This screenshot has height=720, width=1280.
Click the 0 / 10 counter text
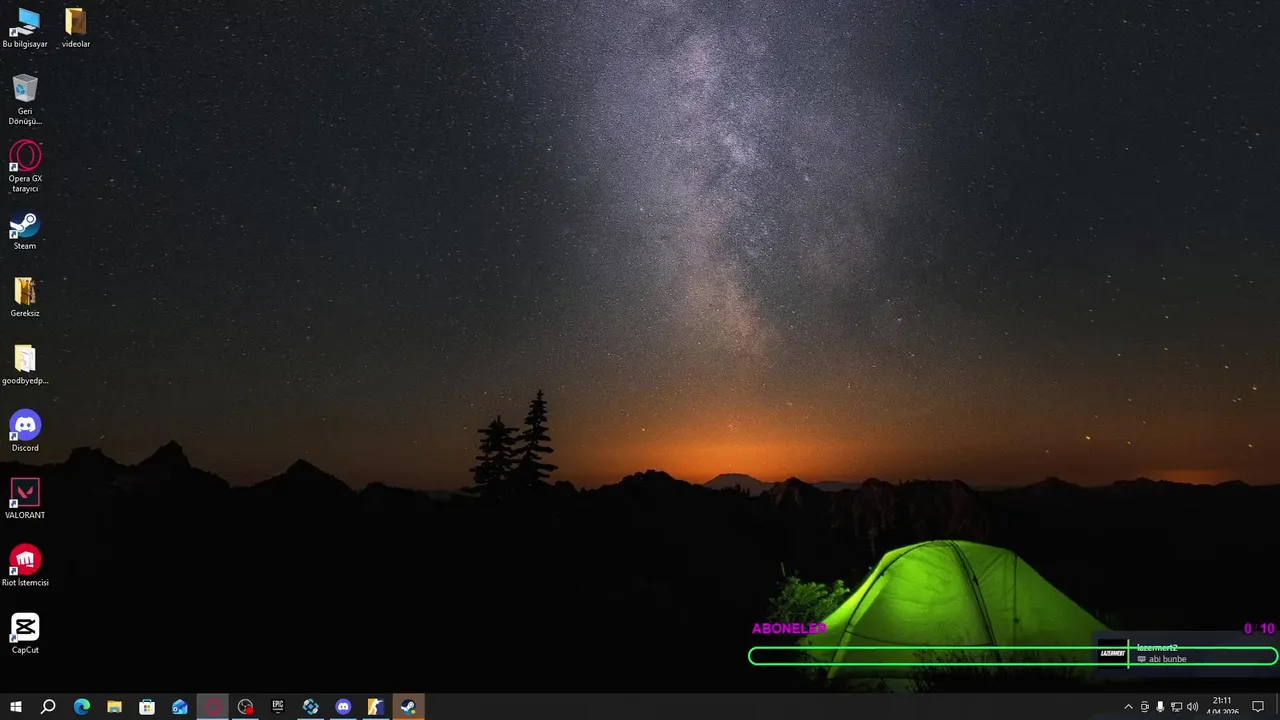tap(1259, 629)
